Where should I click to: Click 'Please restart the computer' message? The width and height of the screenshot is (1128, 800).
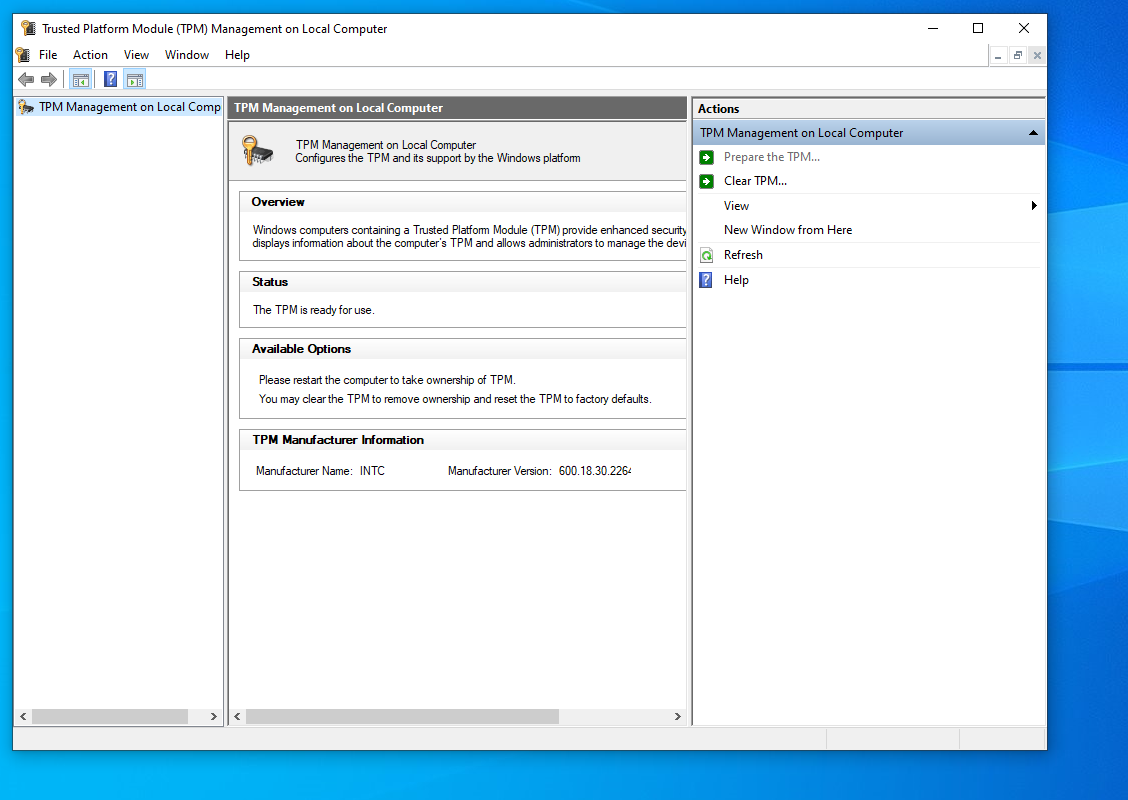tap(387, 380)
